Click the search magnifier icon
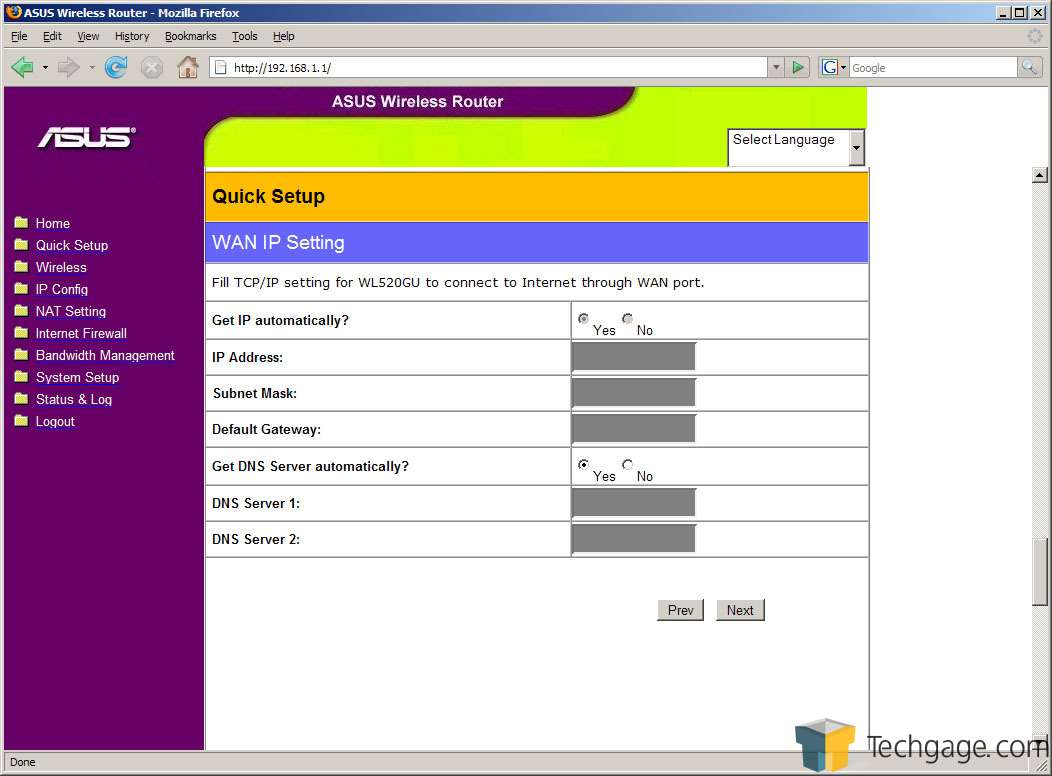This screenshot has height=776, width=1052. [x=1029, y=67]
